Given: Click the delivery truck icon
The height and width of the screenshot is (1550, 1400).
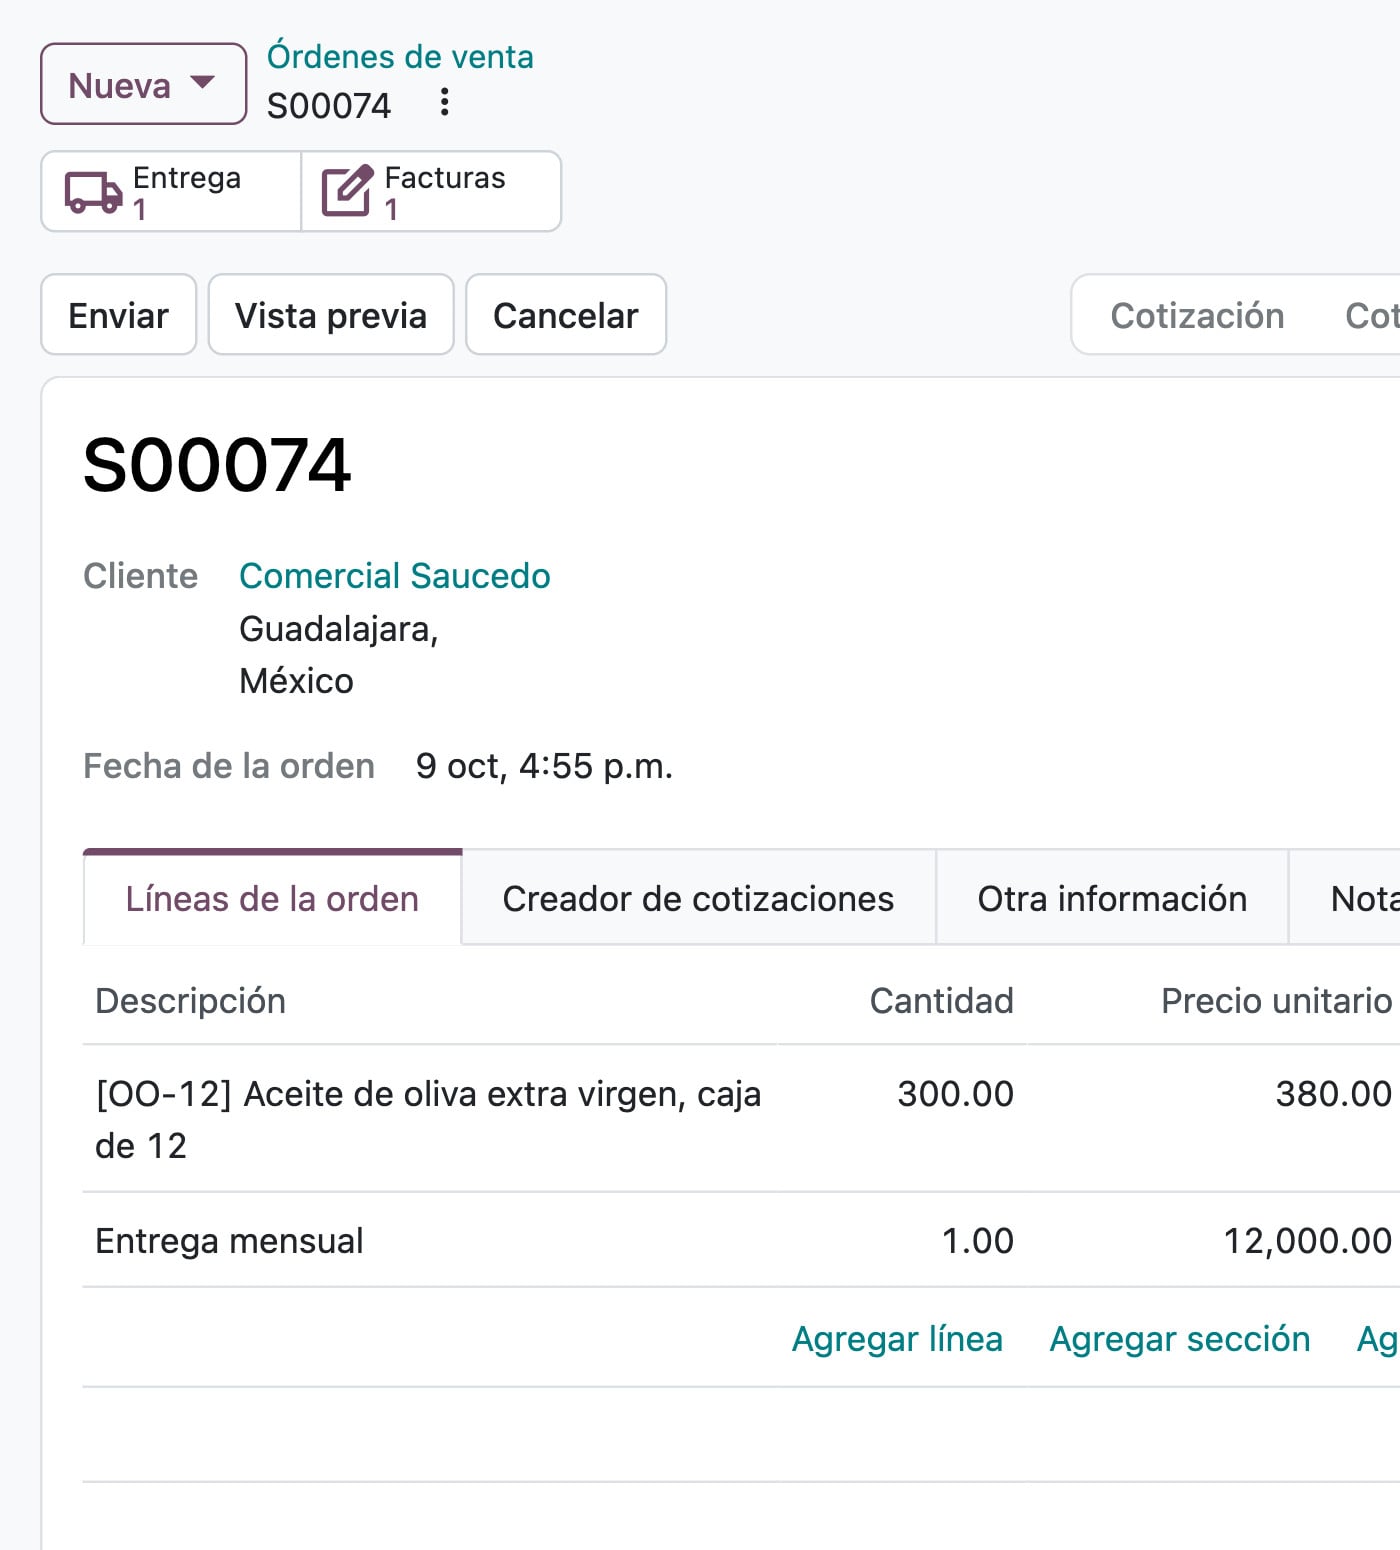Looking at the screenshot, I should tap(93, 192).
